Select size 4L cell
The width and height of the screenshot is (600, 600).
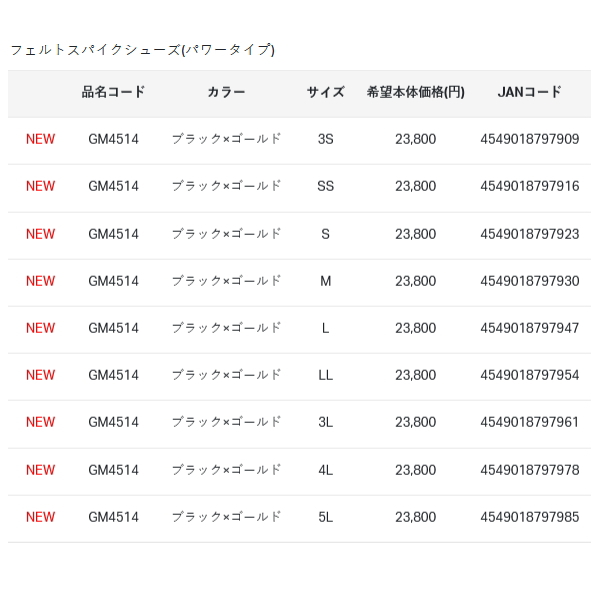tap(325, 470)
